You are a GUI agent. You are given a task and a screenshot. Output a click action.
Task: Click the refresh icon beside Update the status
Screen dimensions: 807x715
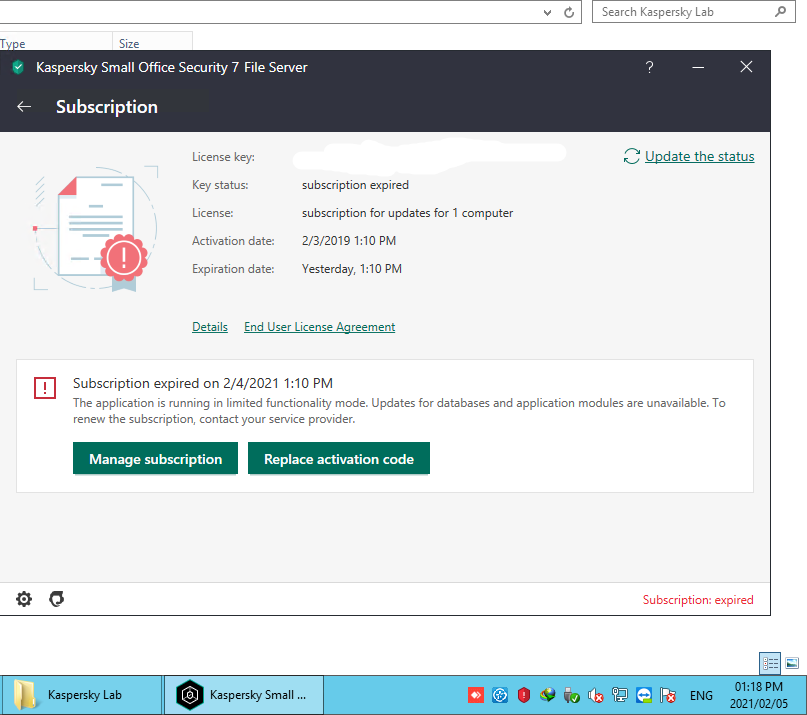pos(631,156)
